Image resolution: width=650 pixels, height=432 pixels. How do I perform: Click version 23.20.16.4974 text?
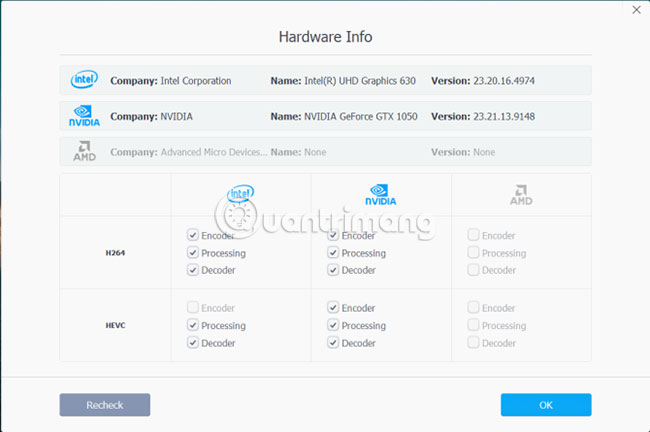[504, 81]
